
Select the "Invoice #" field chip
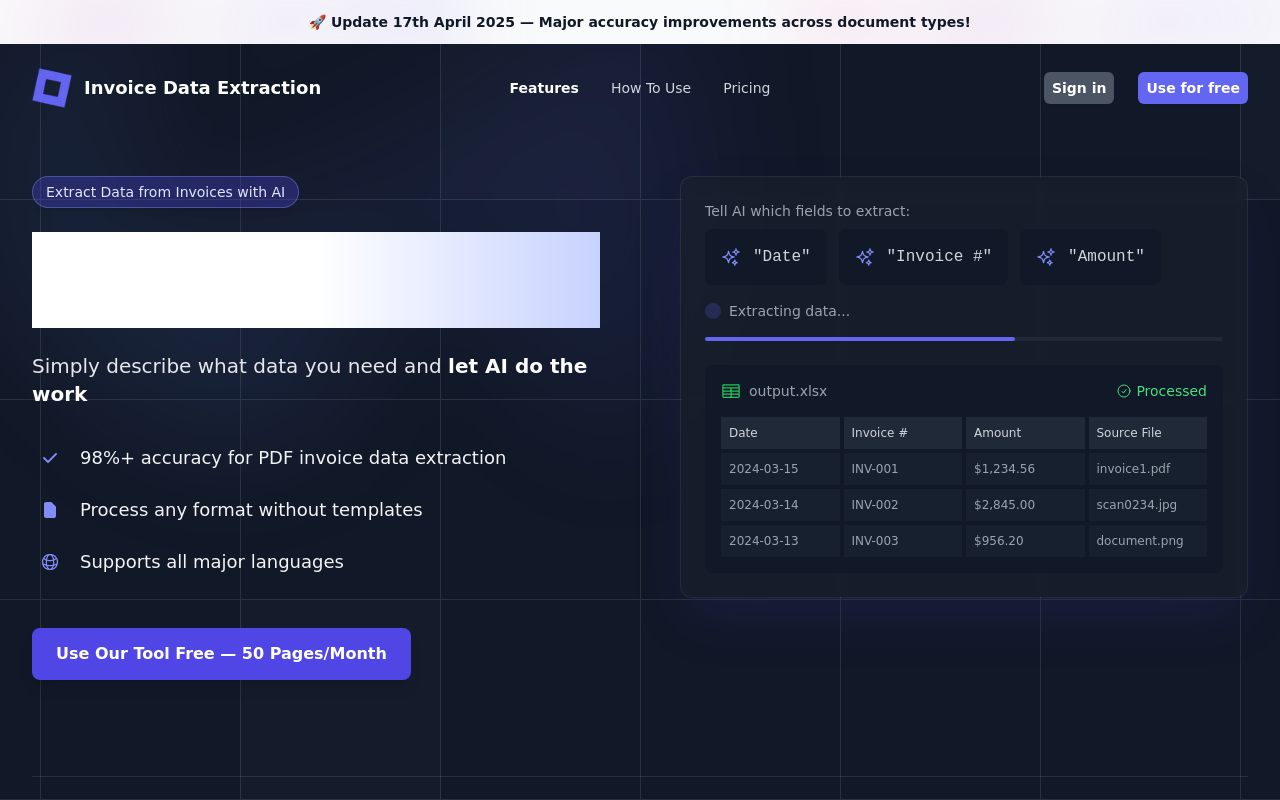pyautogui.click(x=924, y=257)
